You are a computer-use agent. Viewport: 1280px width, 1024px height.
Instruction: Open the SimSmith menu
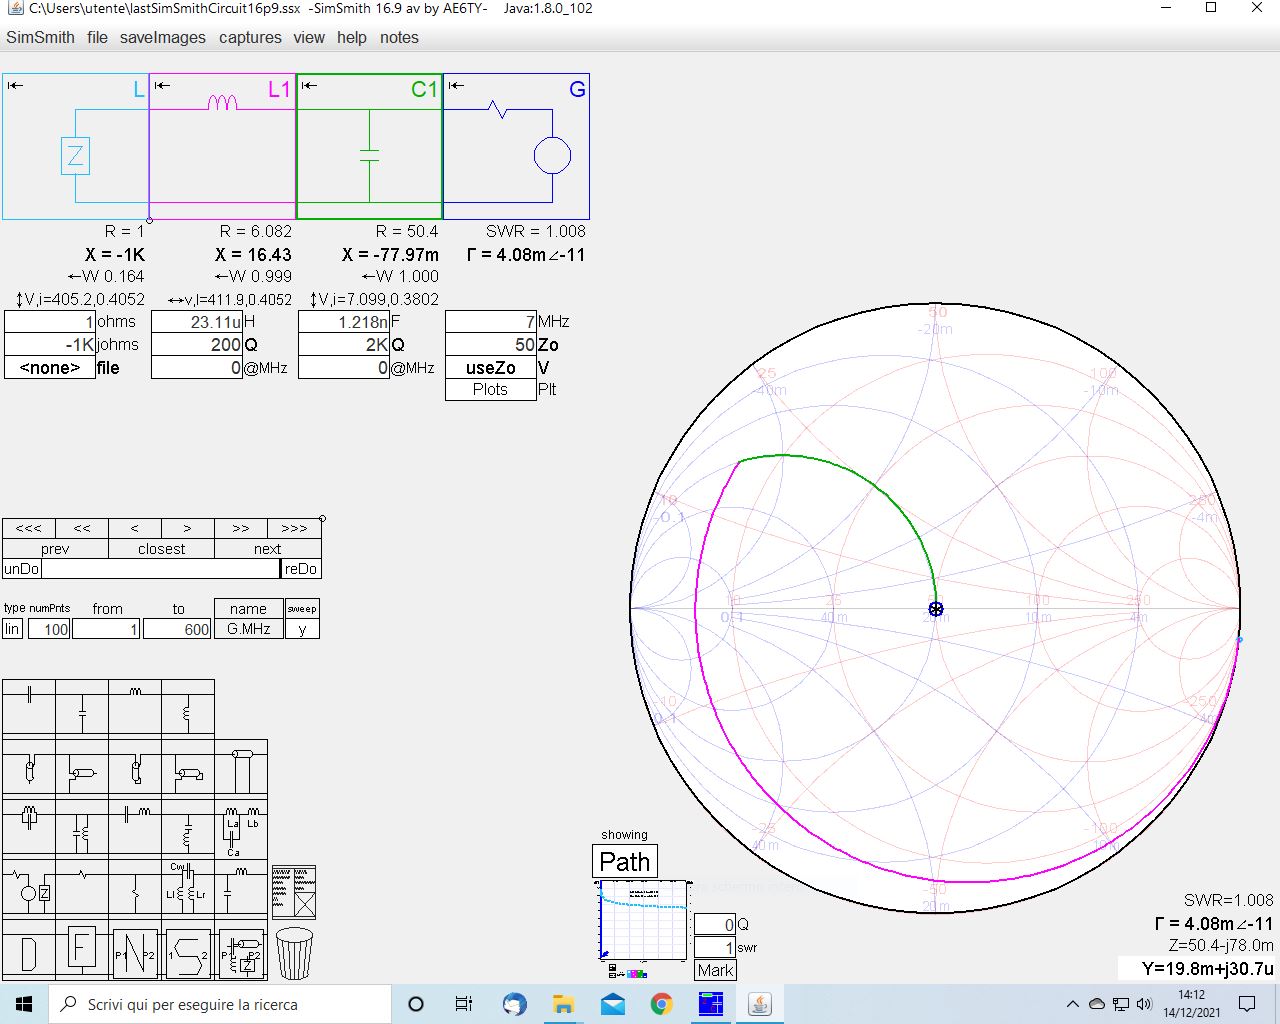pyautogui.click(x=40, y=37)
